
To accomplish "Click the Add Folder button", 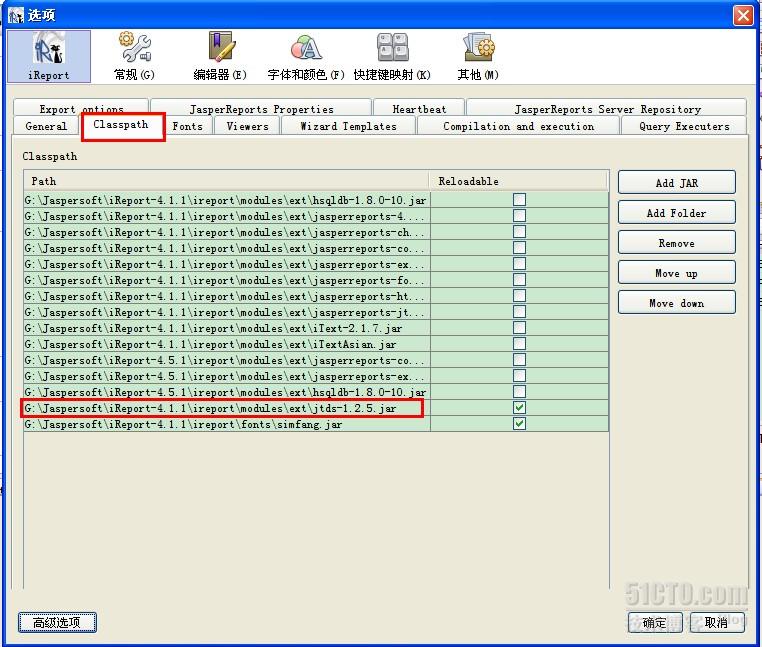I will pos(676,212).
